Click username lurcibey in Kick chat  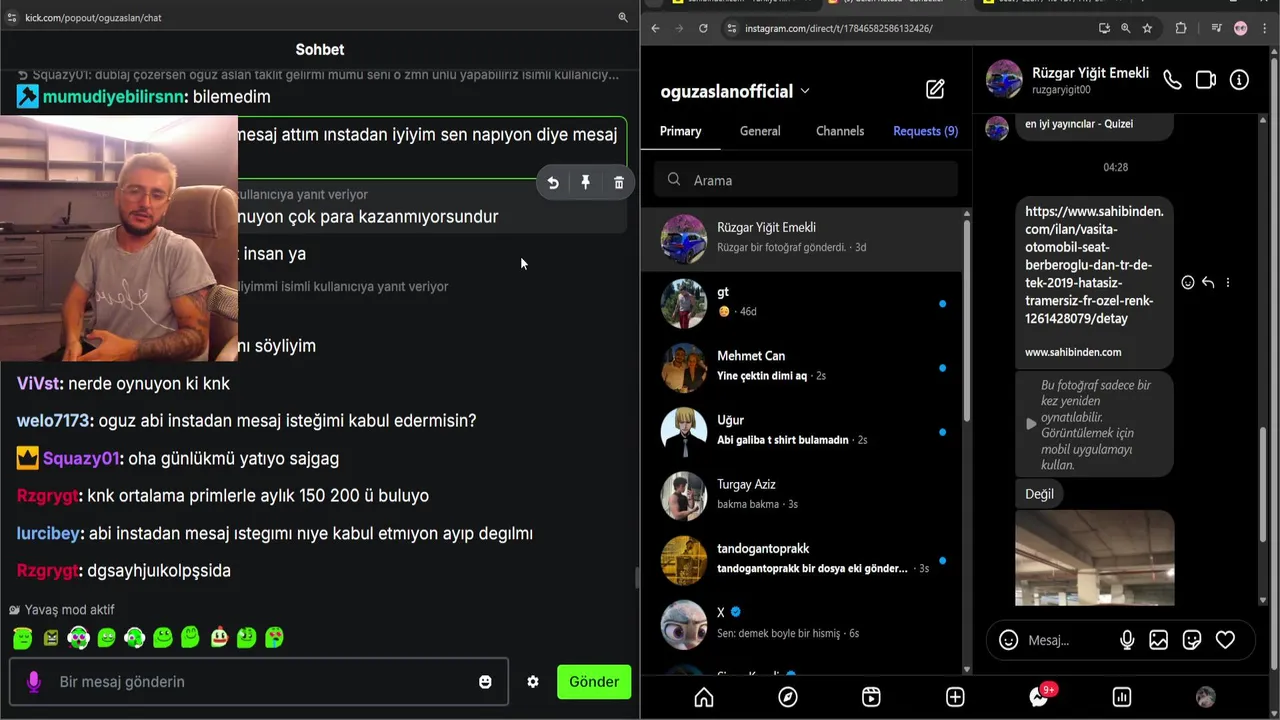pos(48,534)
